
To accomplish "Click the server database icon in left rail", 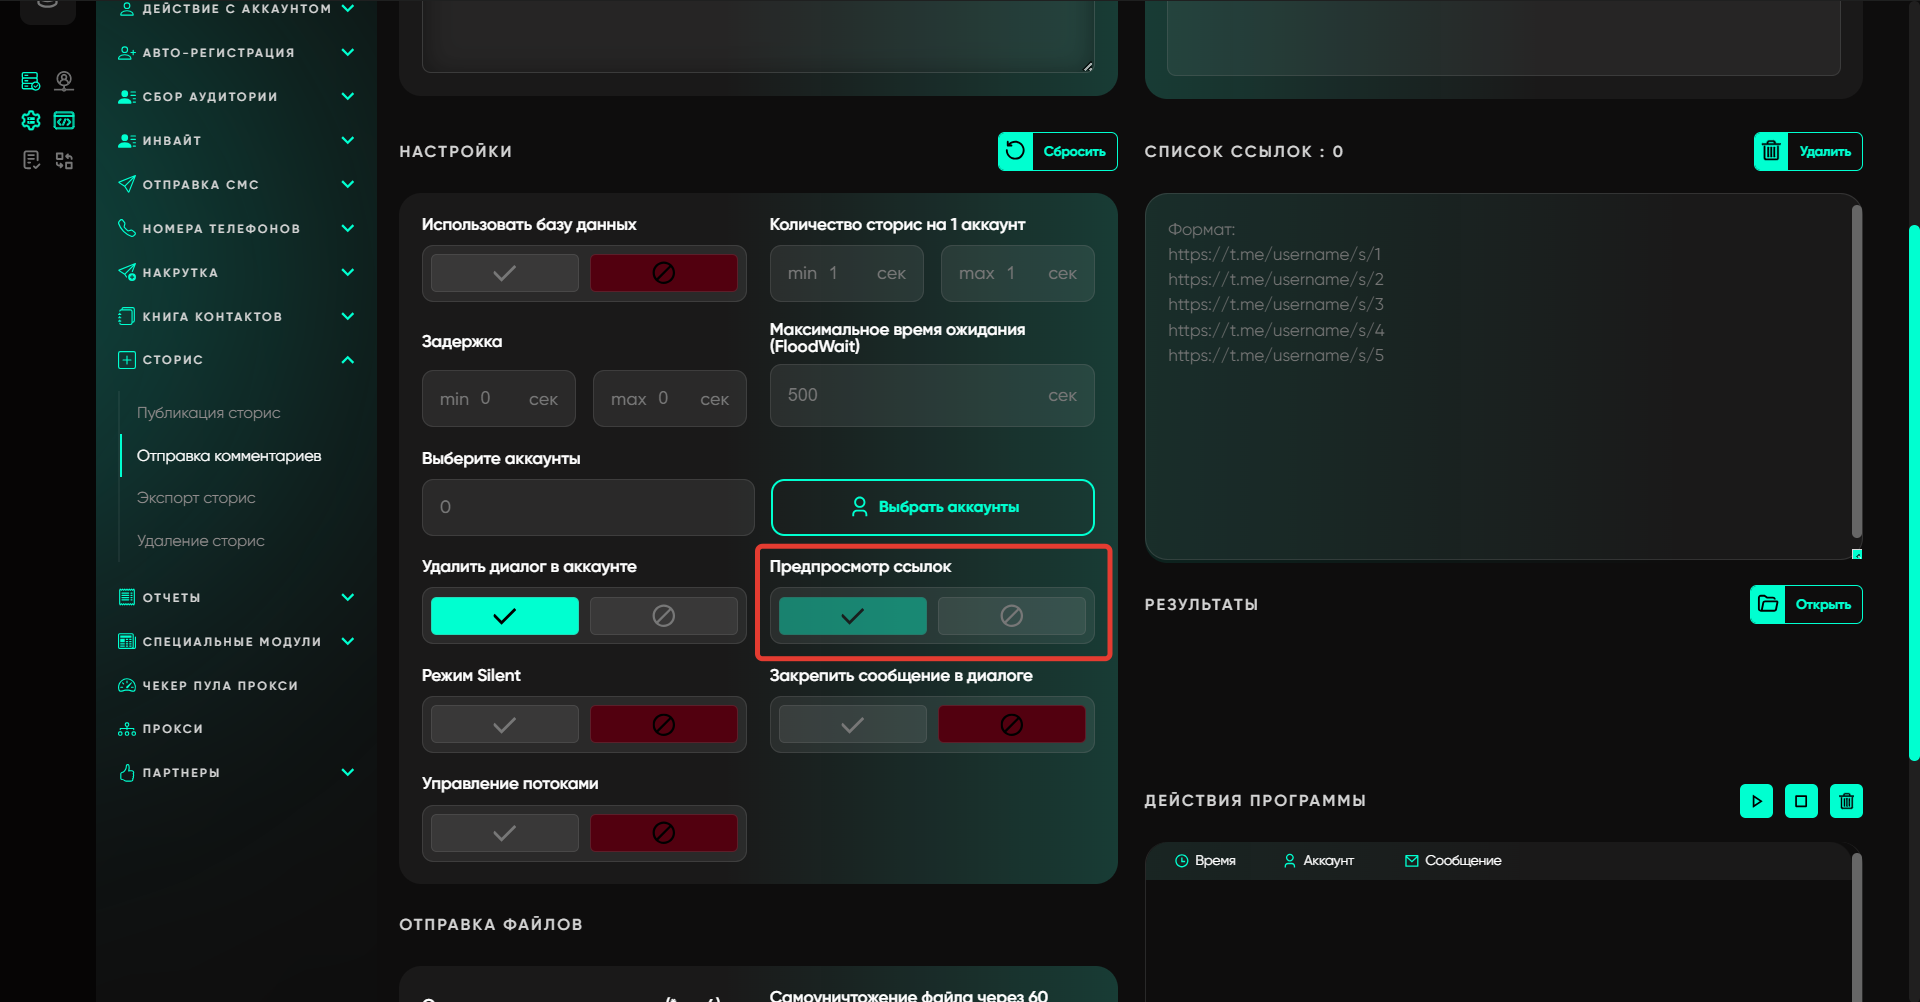I will pyautogui.click(x=31, y=81).
